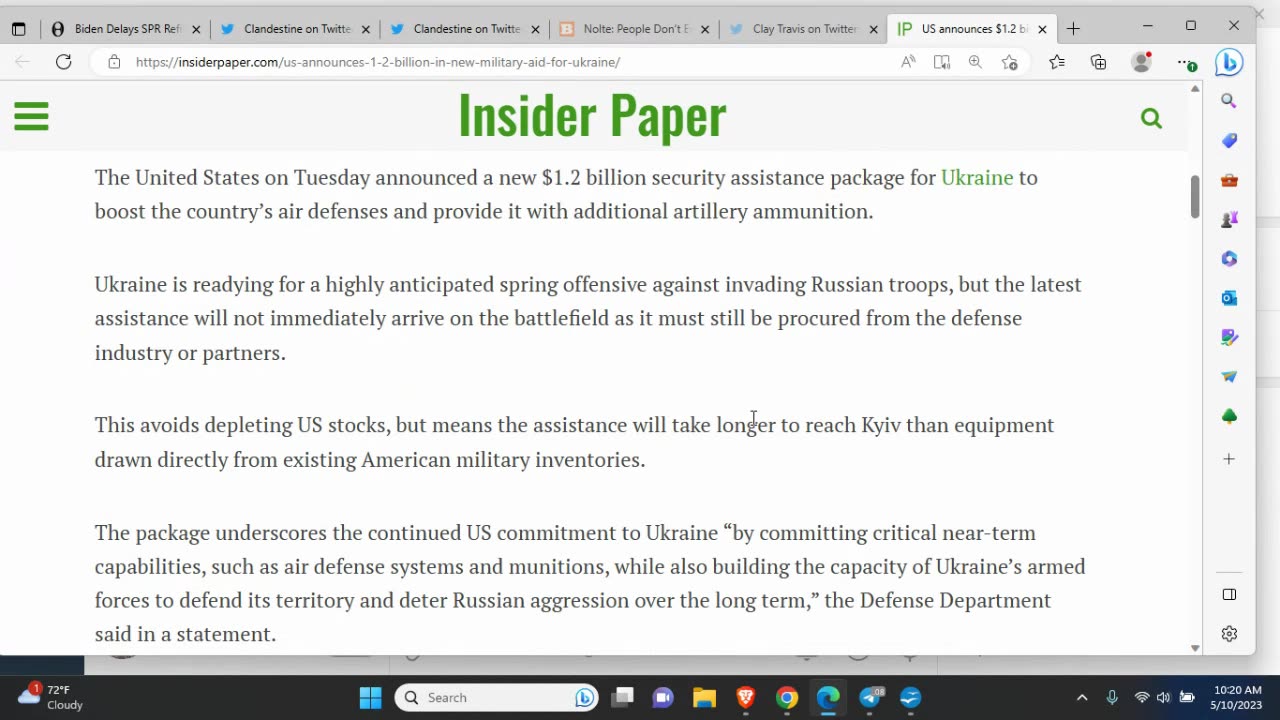Refresh the page
The height and width of the screenshot is (720, 1280).
pos(63,62)
